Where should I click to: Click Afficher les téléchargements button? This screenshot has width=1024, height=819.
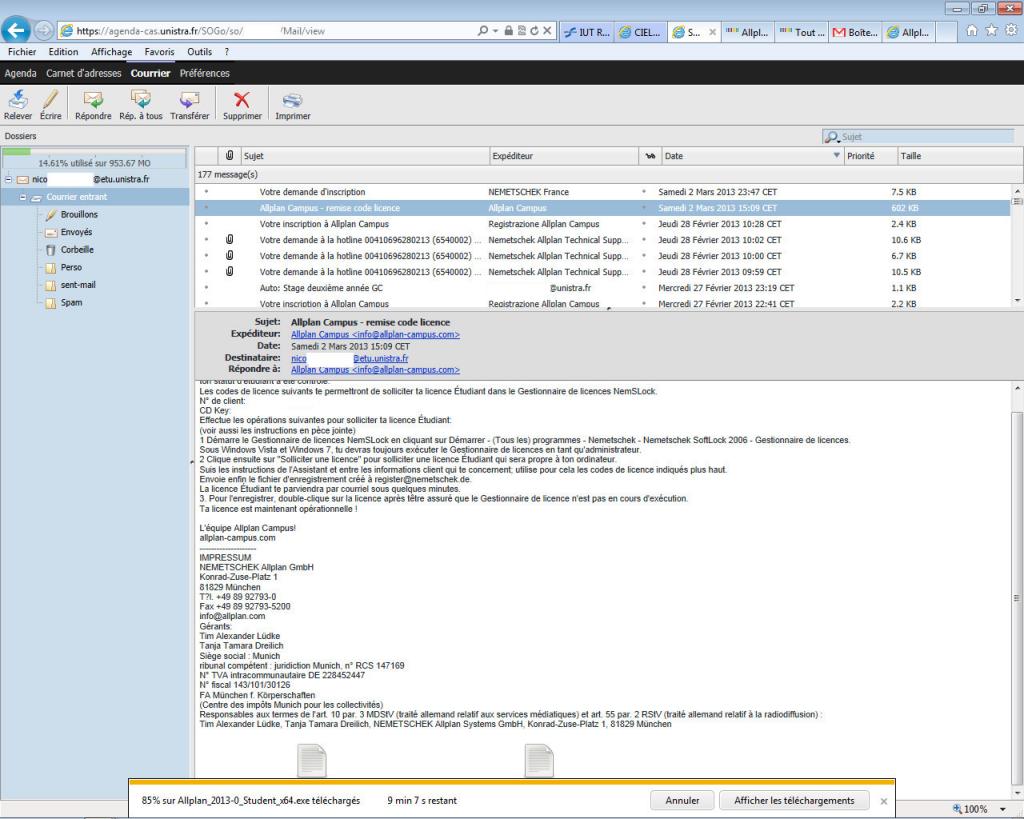click(793, 800)
